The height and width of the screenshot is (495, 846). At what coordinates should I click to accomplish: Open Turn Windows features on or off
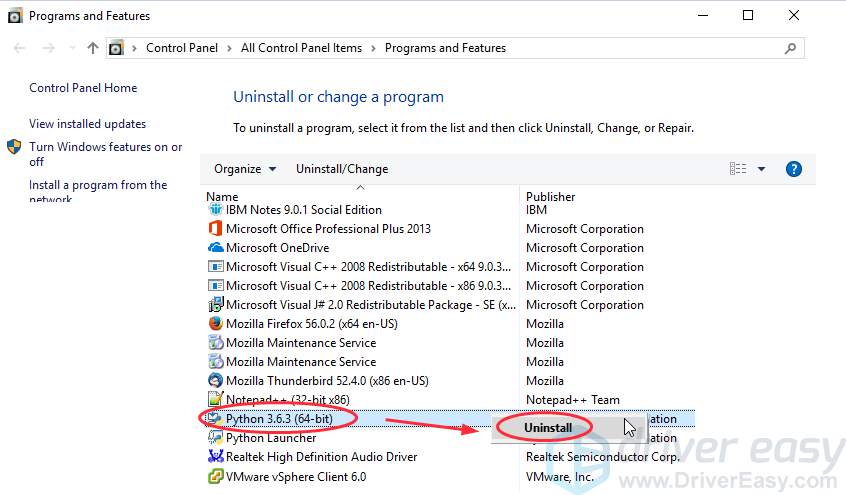tap(105, 154)
